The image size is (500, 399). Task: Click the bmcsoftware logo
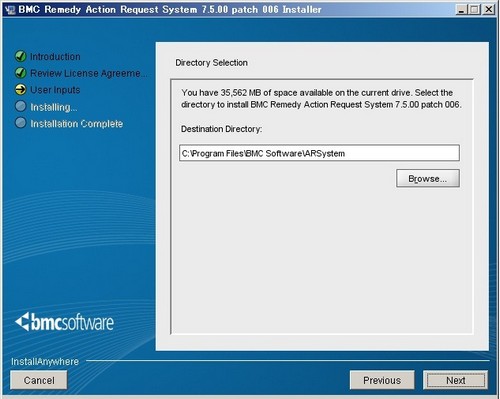[64, 322]
